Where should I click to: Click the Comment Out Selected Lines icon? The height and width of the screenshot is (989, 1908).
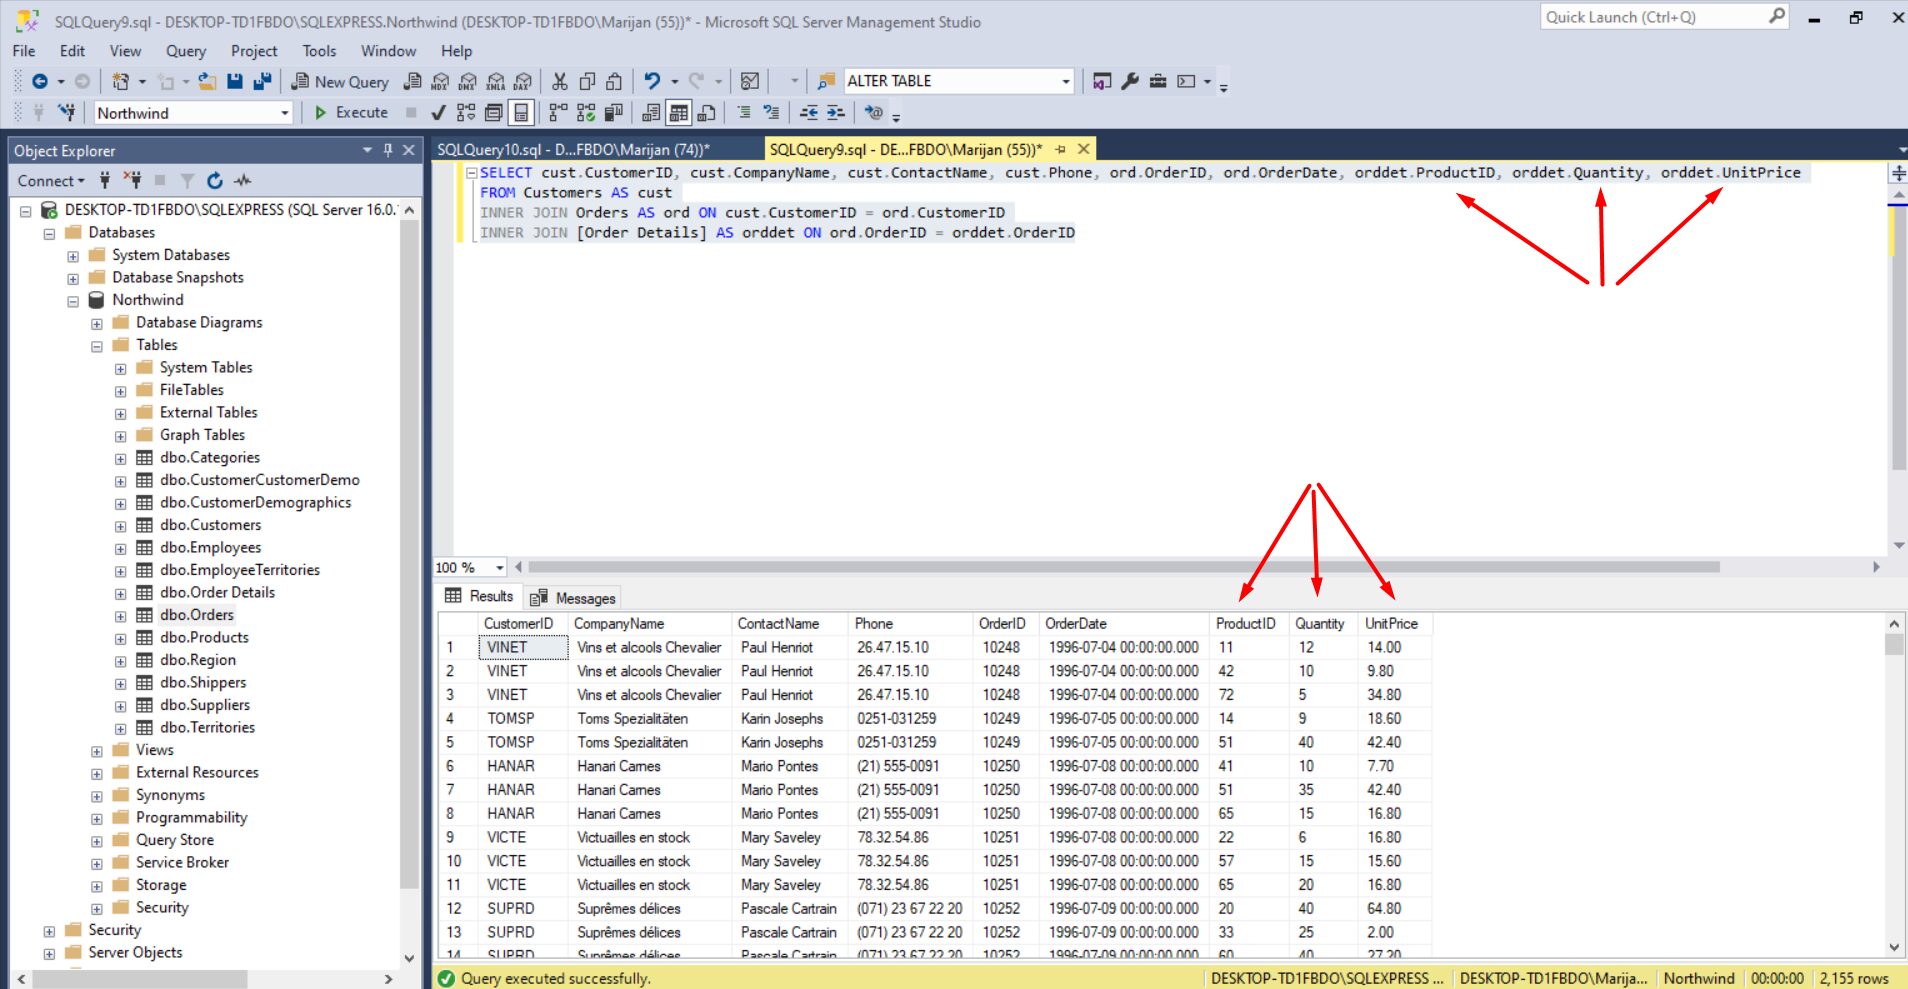tap(744, 113)
